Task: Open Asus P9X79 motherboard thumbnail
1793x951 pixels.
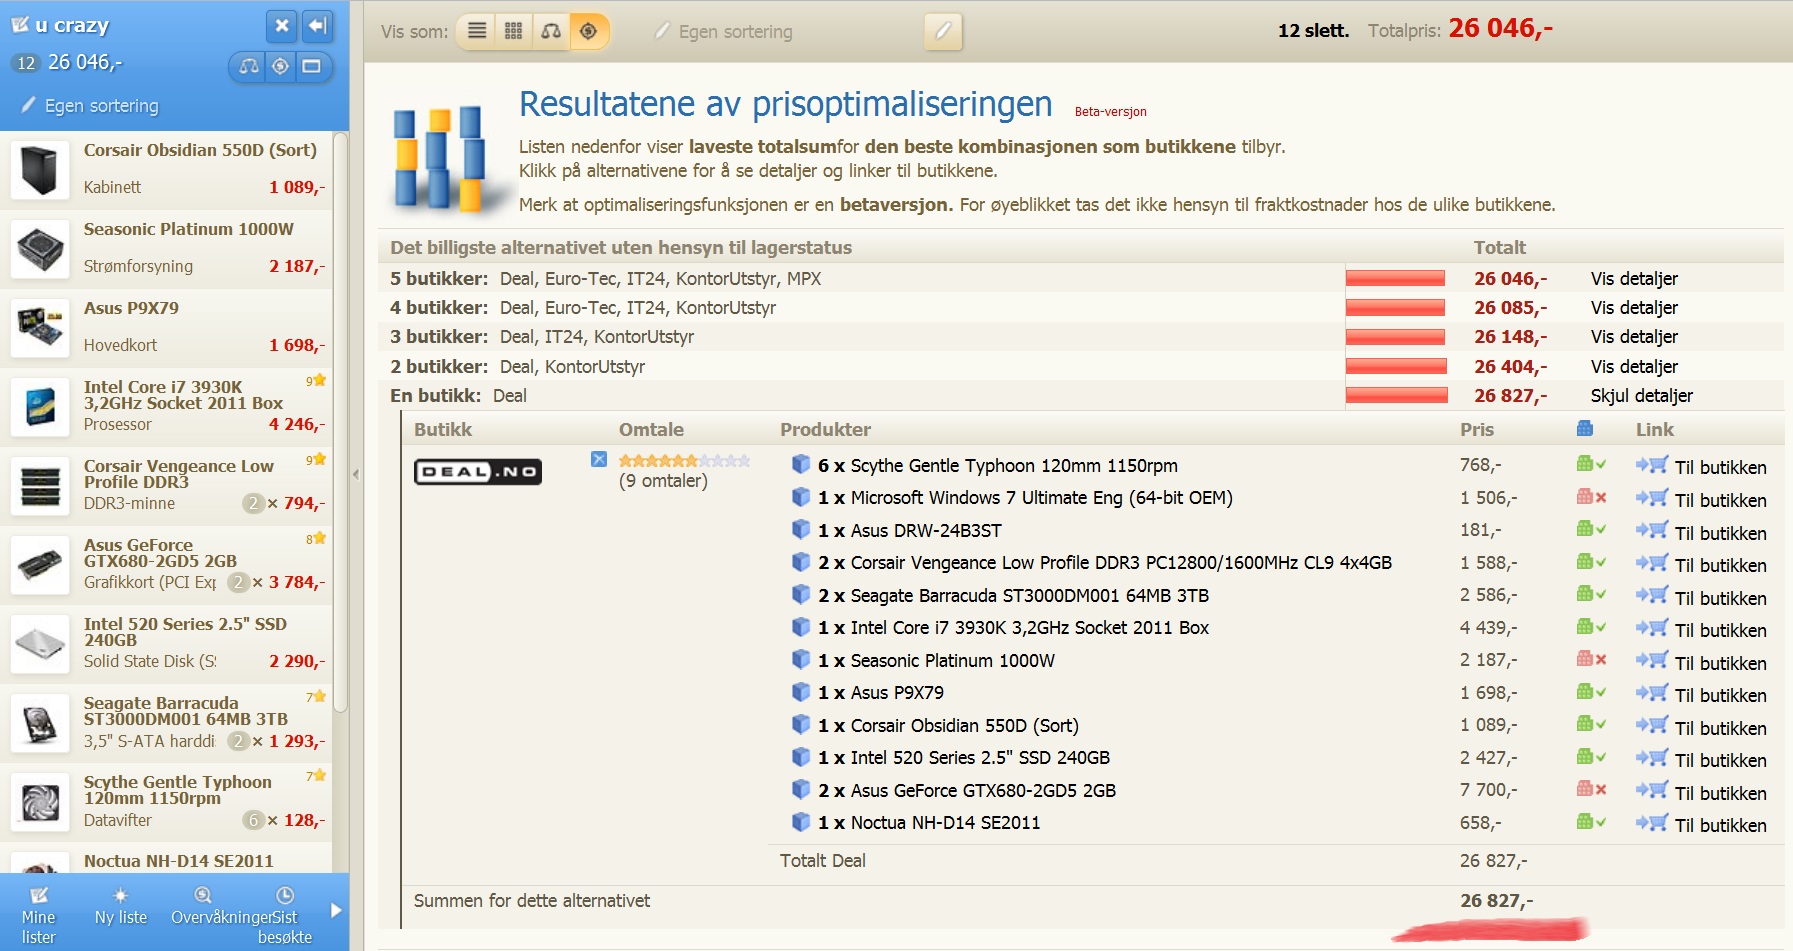Action: click(x=40, y=327)
